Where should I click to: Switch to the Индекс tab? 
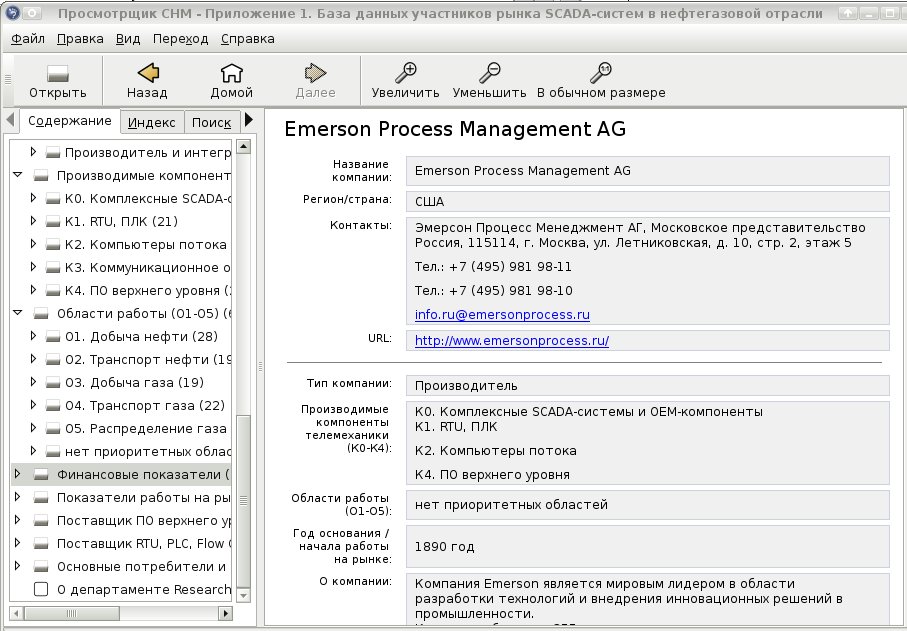point(152,123)
